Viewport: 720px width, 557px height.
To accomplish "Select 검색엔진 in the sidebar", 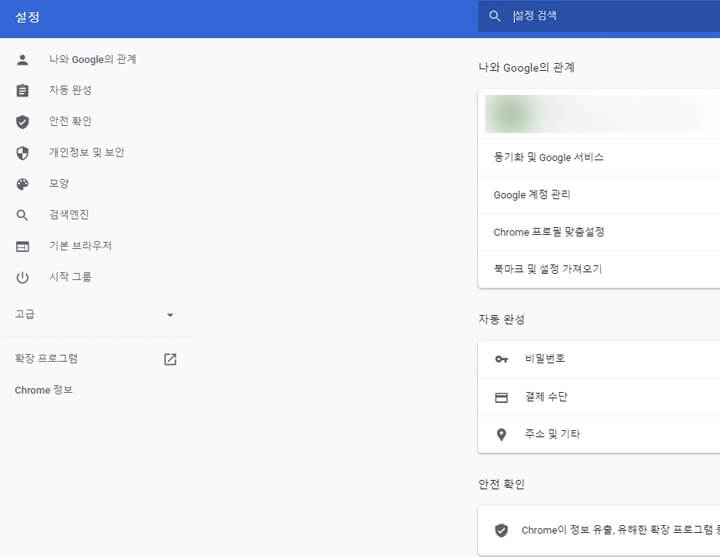I will click(69, 214).
